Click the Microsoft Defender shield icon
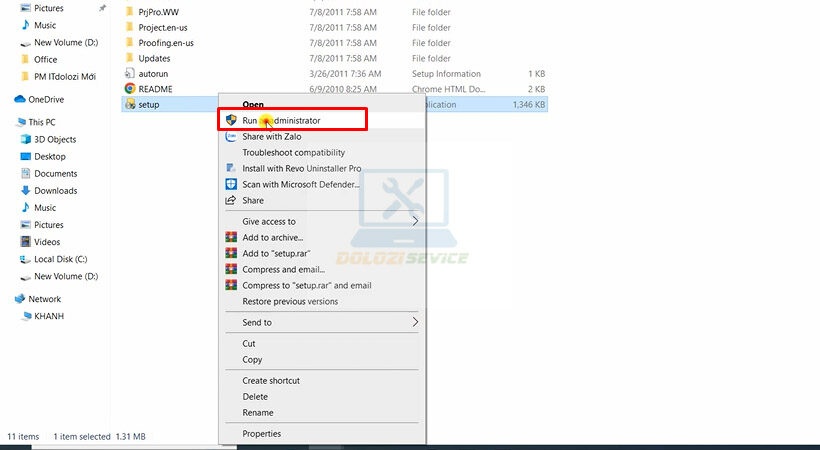The width and height of the screenshot is (820, 450). [231, 184]
